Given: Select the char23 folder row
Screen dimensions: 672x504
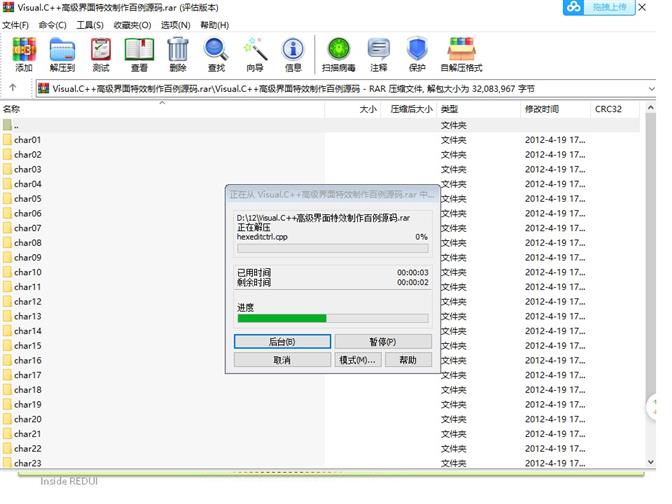Looking at the screenshot, I should pyautogui.click(x=321, y=463).
